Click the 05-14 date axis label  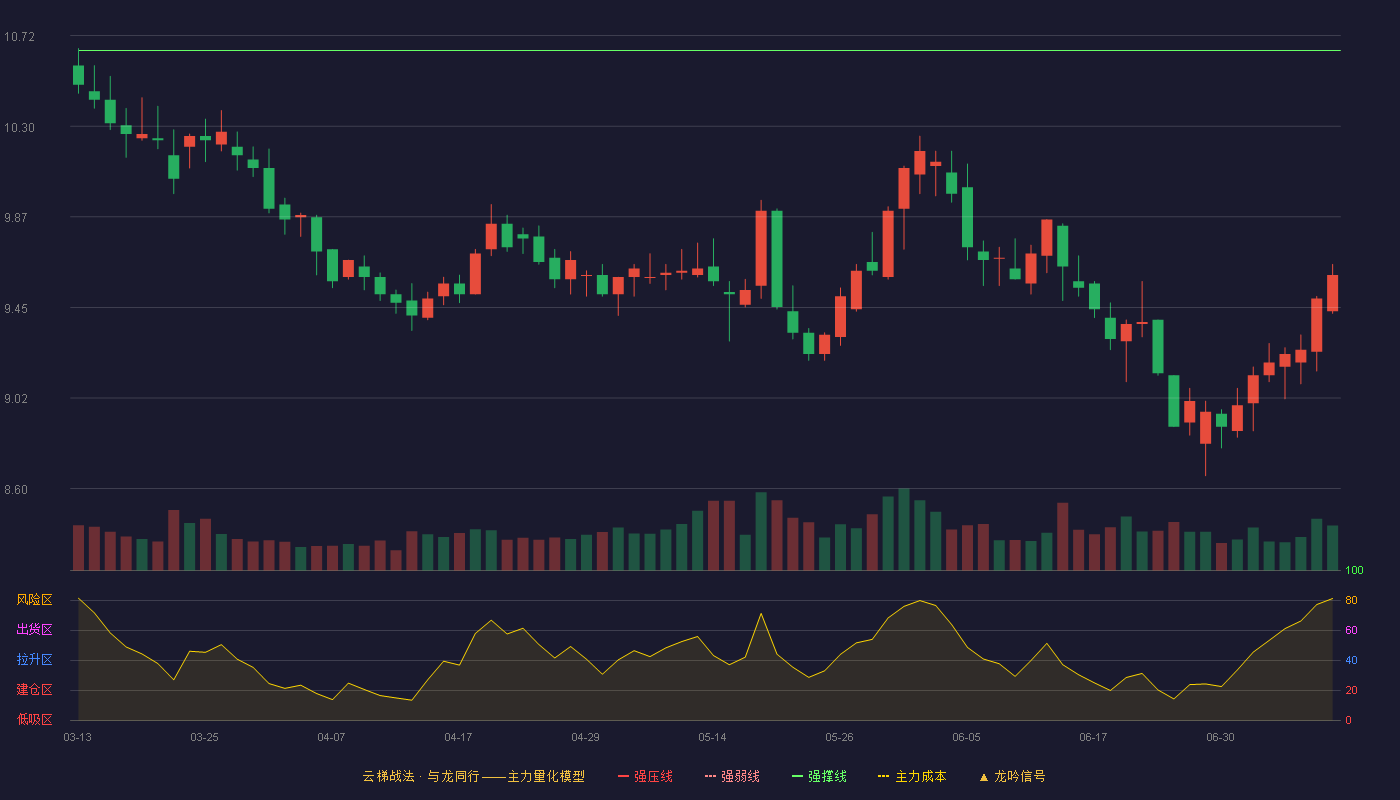pyautogui.click(x=712, y=737)
